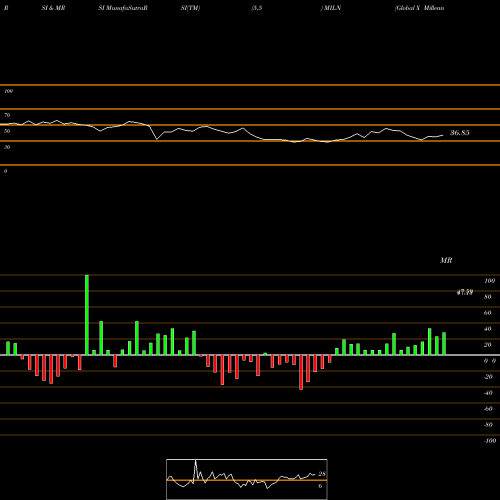Click the MR axis label 20

(488, 345)
